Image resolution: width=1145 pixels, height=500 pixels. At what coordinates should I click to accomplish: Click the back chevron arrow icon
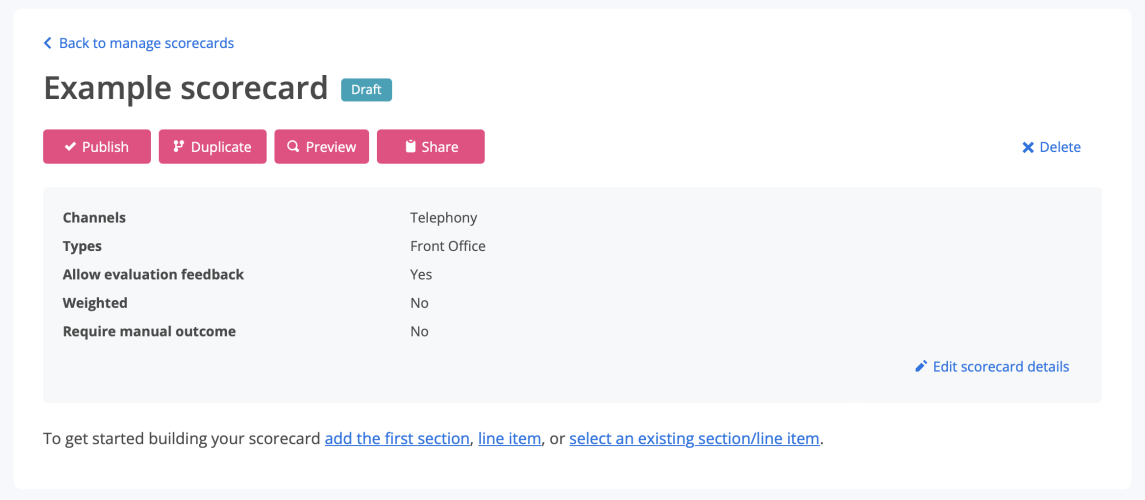click(x=47, y=43)
